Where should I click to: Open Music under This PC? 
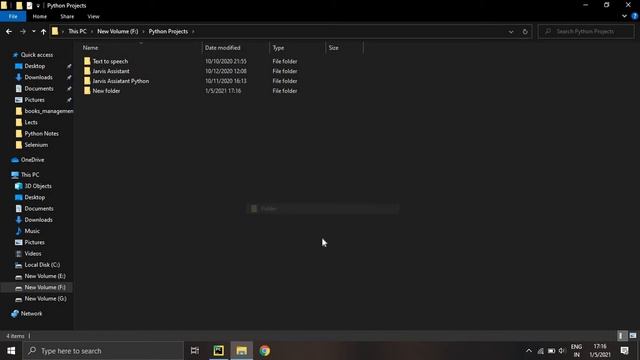32,231
